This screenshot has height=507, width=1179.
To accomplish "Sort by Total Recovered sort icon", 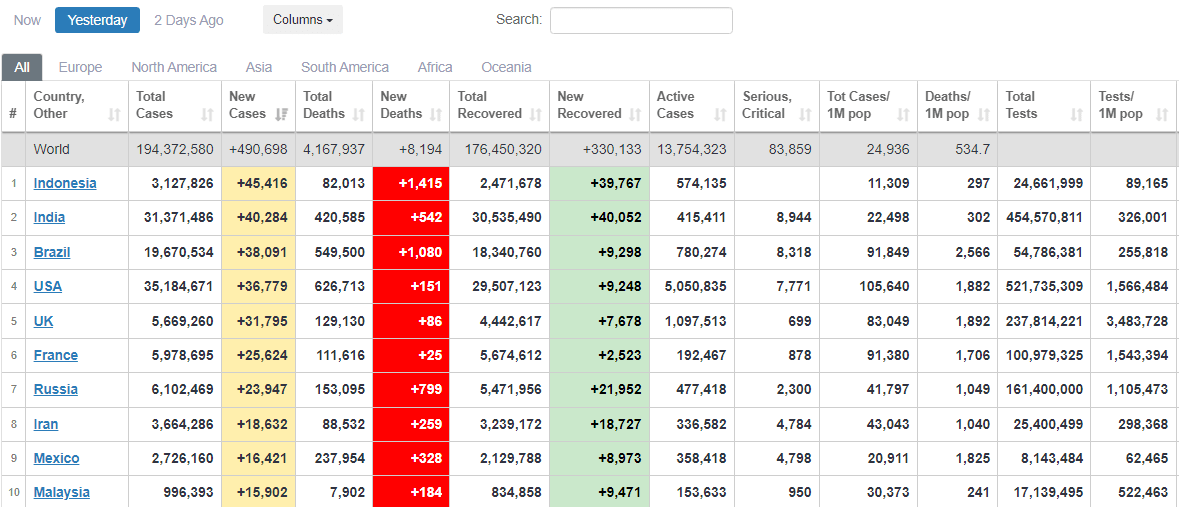I will coord(534,114).
